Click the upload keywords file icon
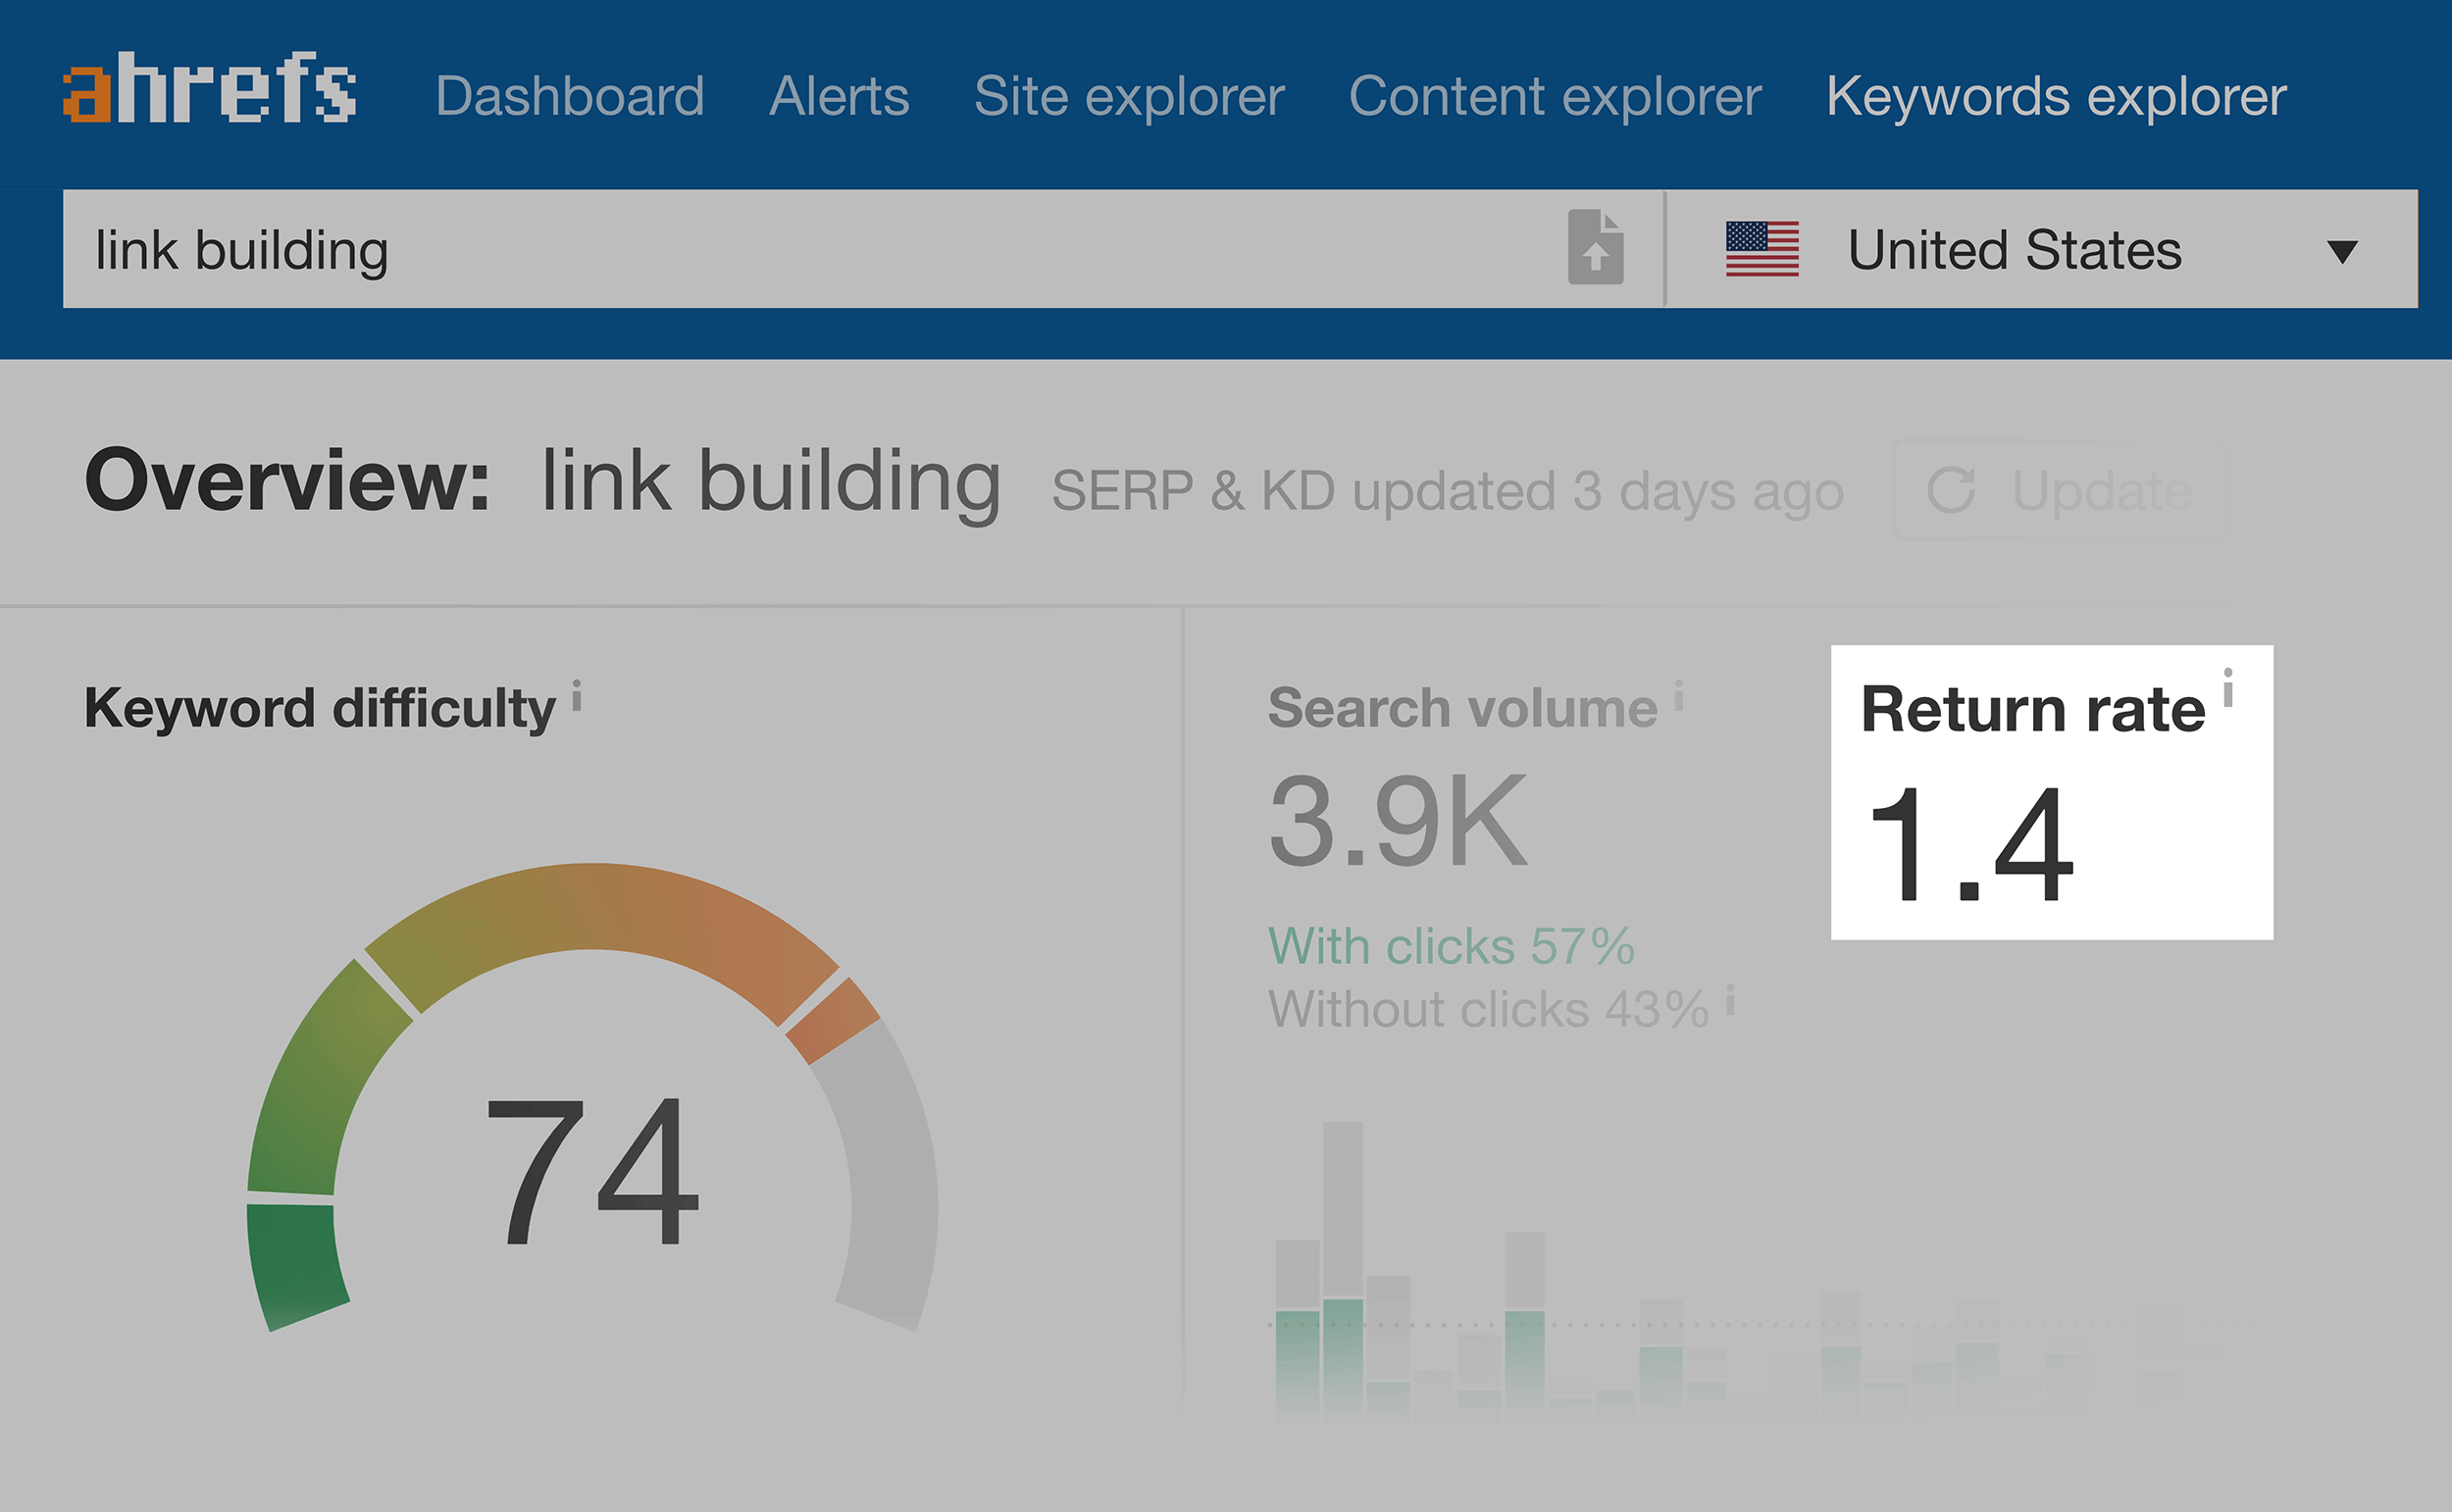 point(1595,247)
